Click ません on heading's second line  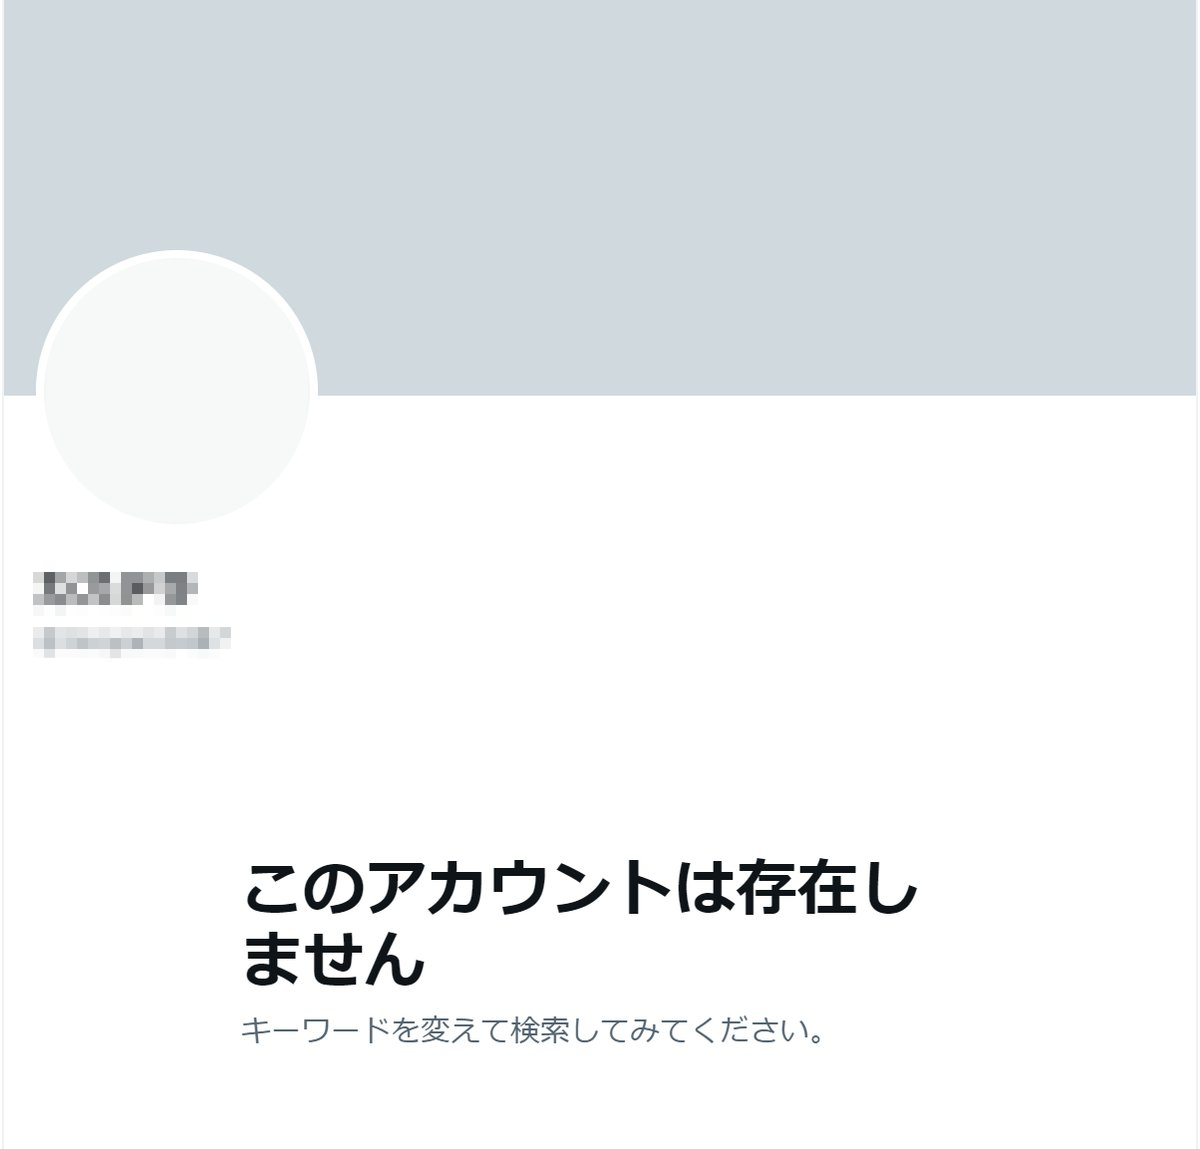tap(334, 958)
